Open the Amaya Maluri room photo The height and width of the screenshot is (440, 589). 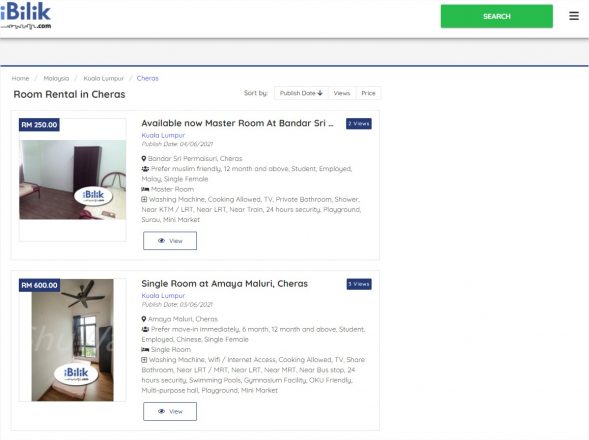click(x=72, y=340)
